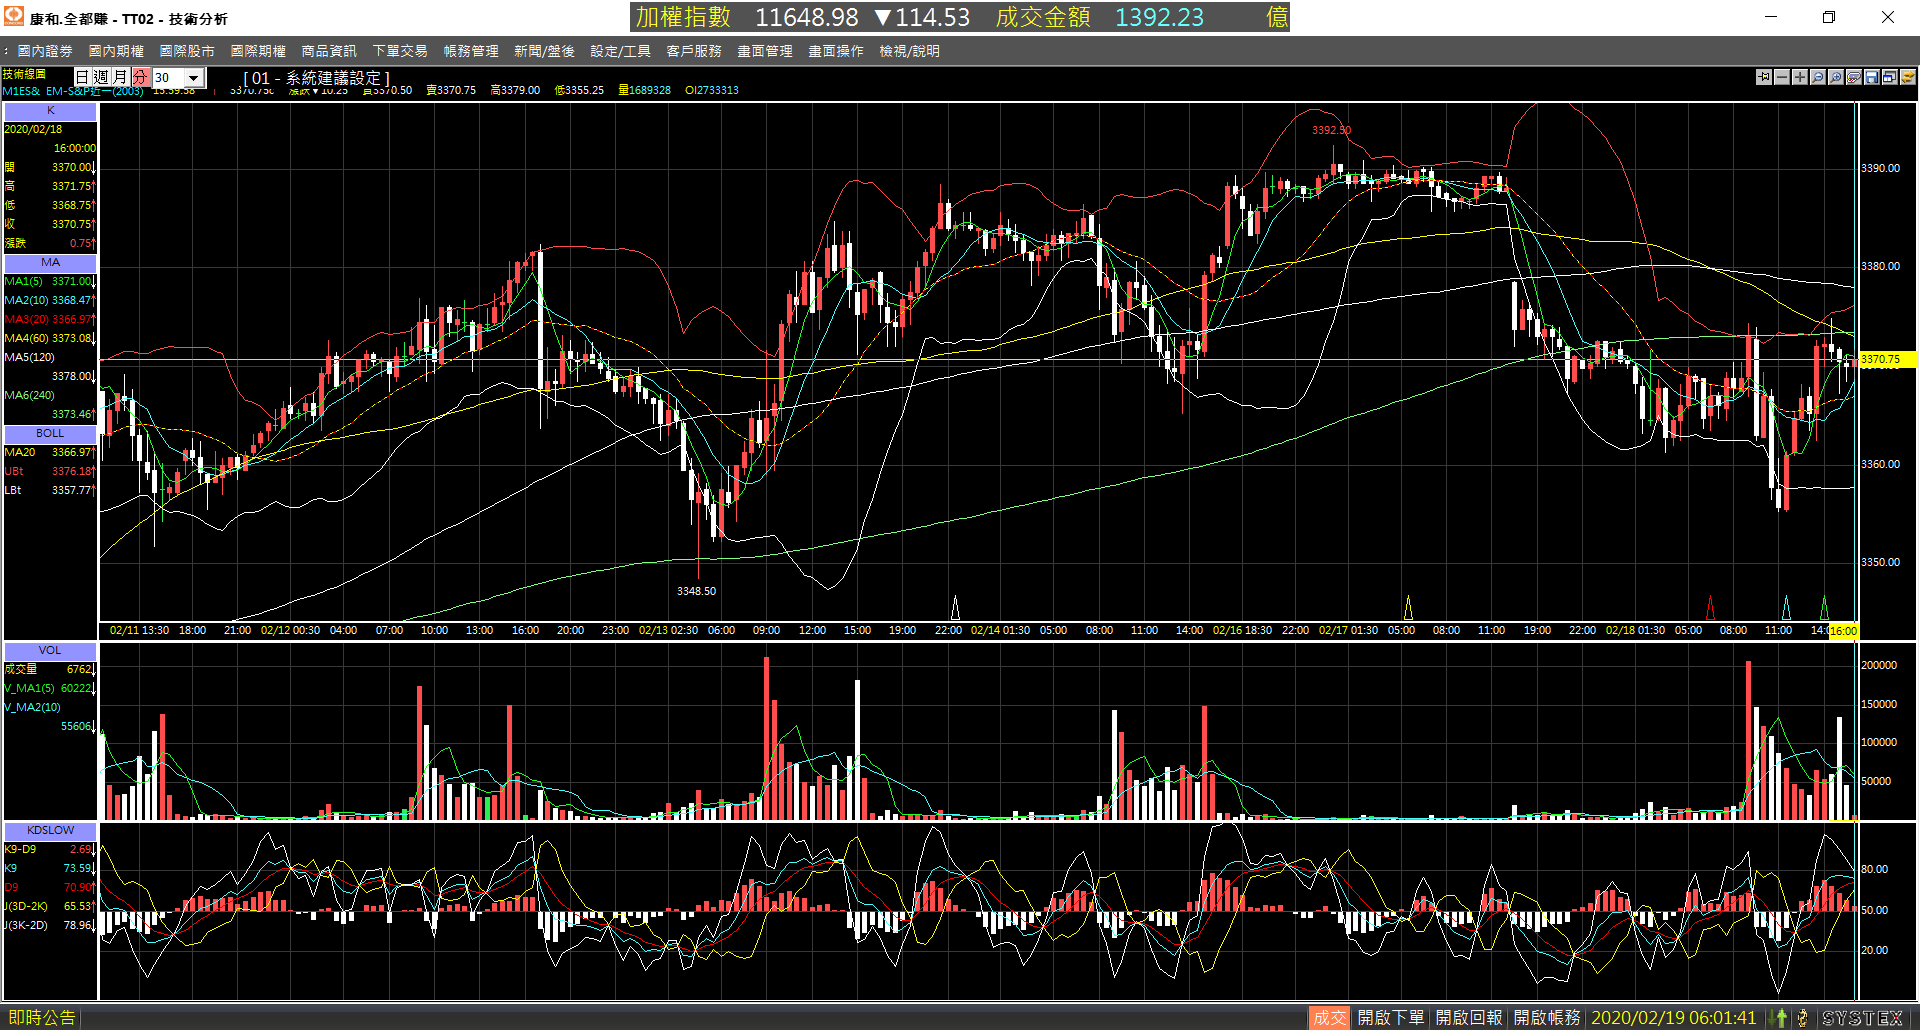The height and width of the screenshot is (1030, 1920).
Task: Click the K indicator panel header
Action: (51, 111)
